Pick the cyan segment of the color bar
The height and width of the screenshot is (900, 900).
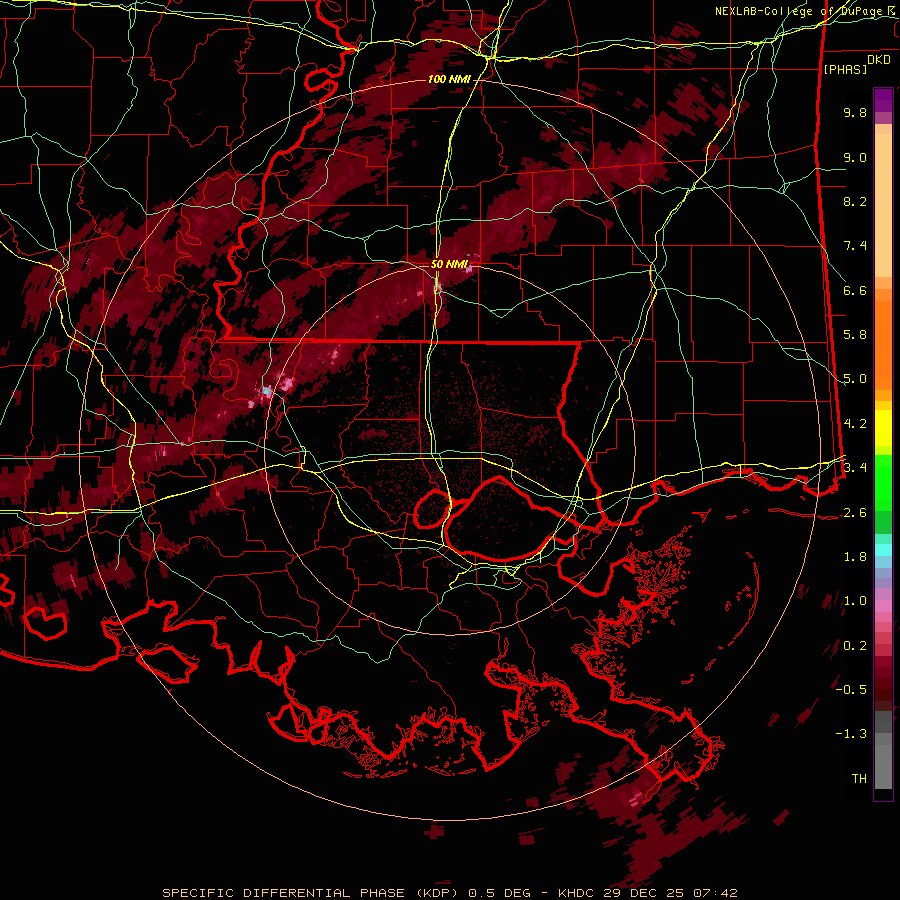click(x=883, y=550)
